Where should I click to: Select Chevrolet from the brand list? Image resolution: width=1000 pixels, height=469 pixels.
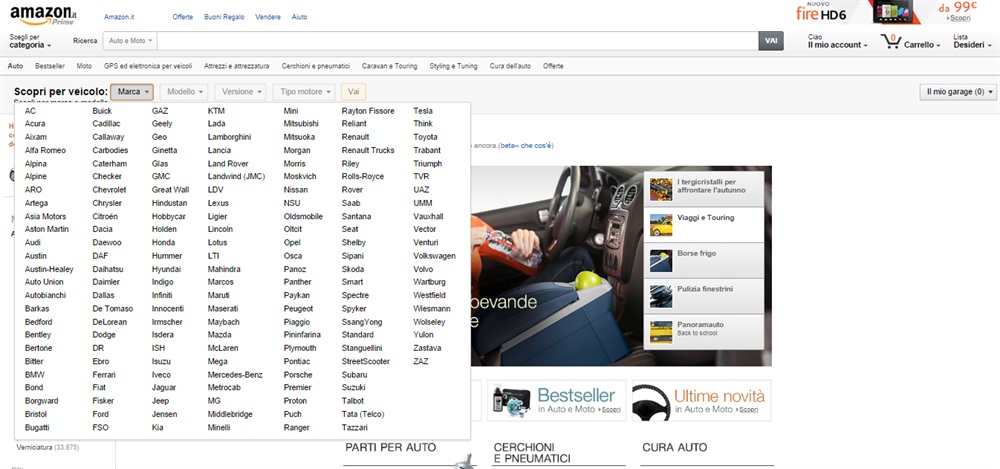pos(109,190)
